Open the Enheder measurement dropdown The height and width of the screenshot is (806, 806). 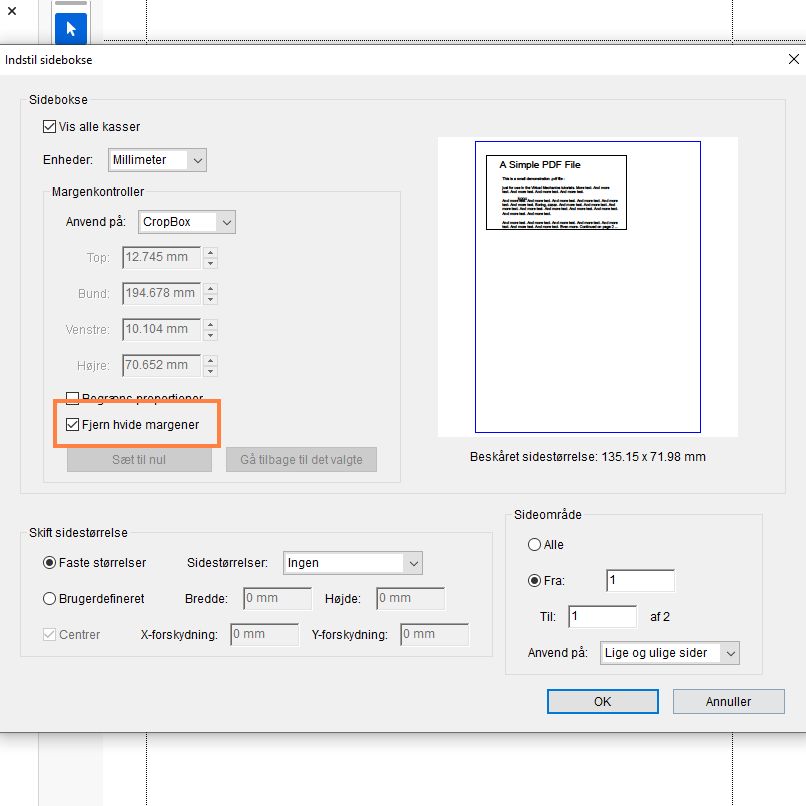pos(158,159)
